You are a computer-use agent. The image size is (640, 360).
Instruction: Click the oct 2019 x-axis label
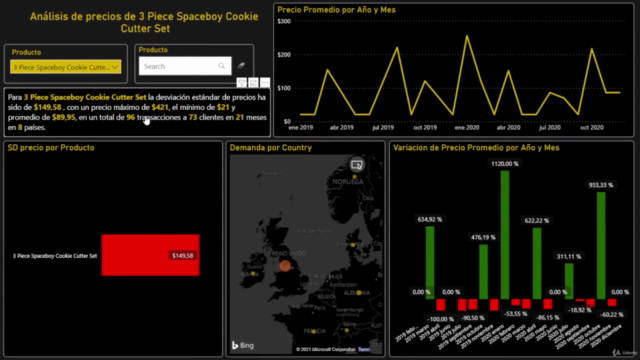425,127
